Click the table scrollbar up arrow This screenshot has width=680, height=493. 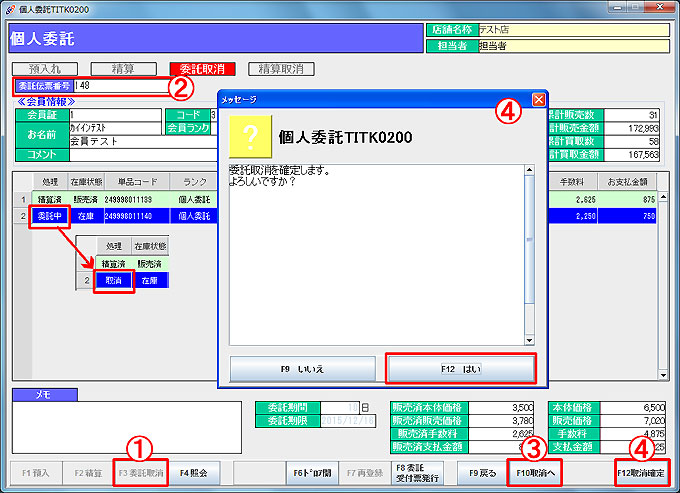coord(663,196)
